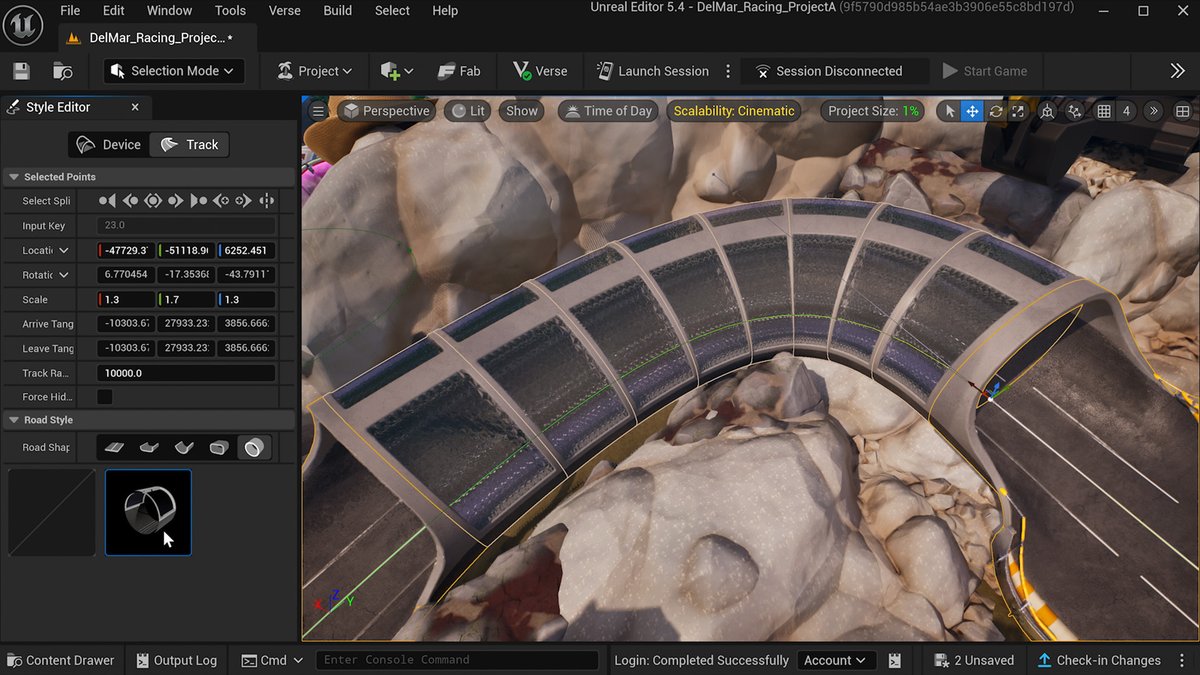This screenshot has width=1200, height=675.
Task: Open the Build menu
Action: [338, 10]
